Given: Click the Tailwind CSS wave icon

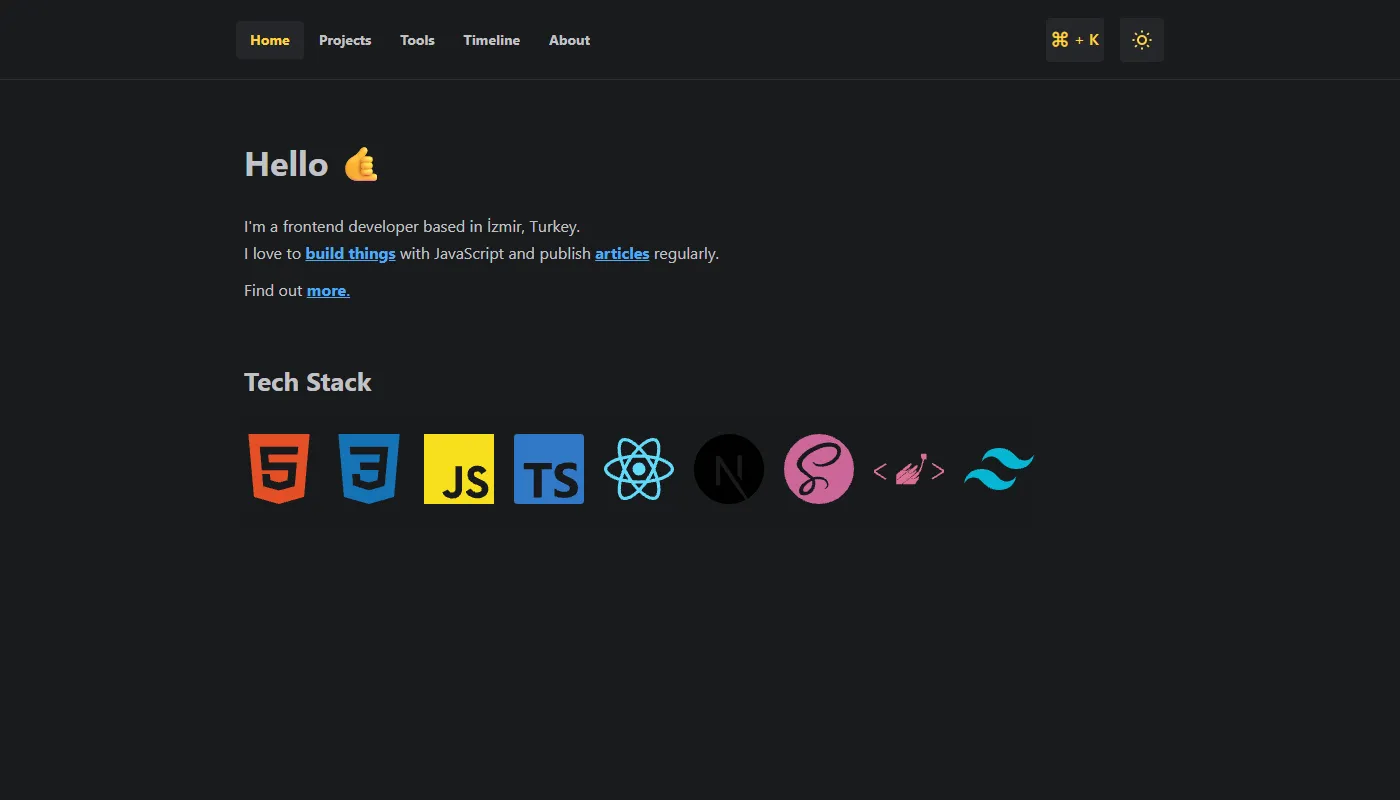Looking at the screenshot, I should click(x=999, y=469).
